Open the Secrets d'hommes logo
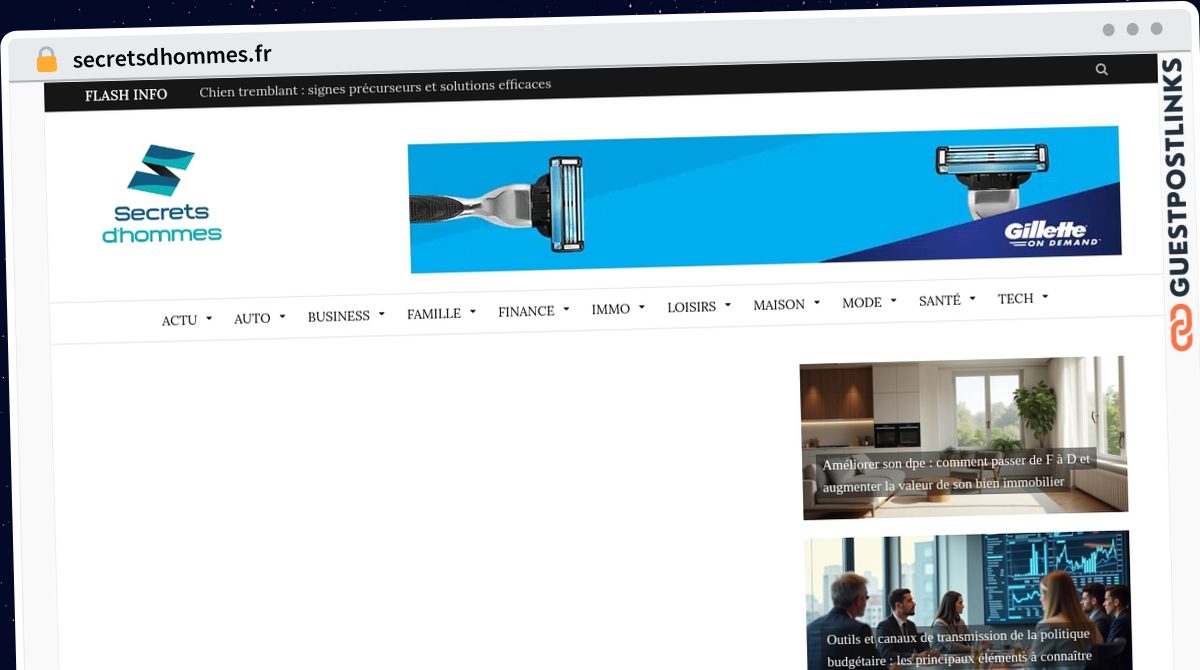This screenshot has width=1200, height=670. point(162,194)
